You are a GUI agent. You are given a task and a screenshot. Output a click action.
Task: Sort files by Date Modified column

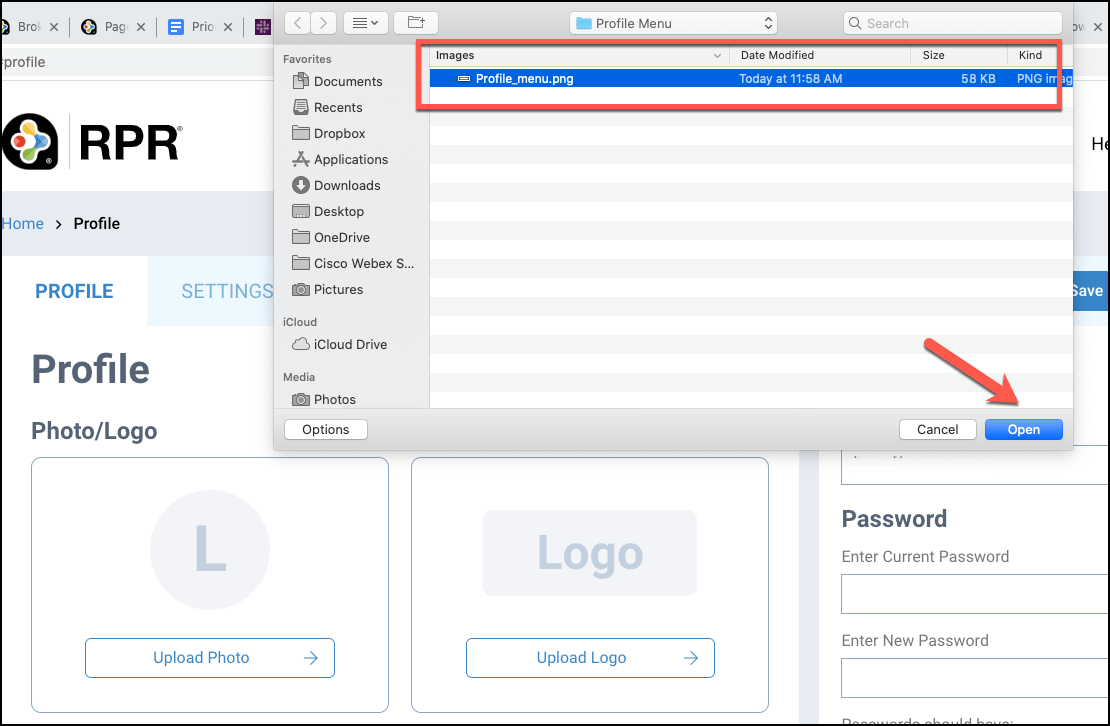[777, 55]
